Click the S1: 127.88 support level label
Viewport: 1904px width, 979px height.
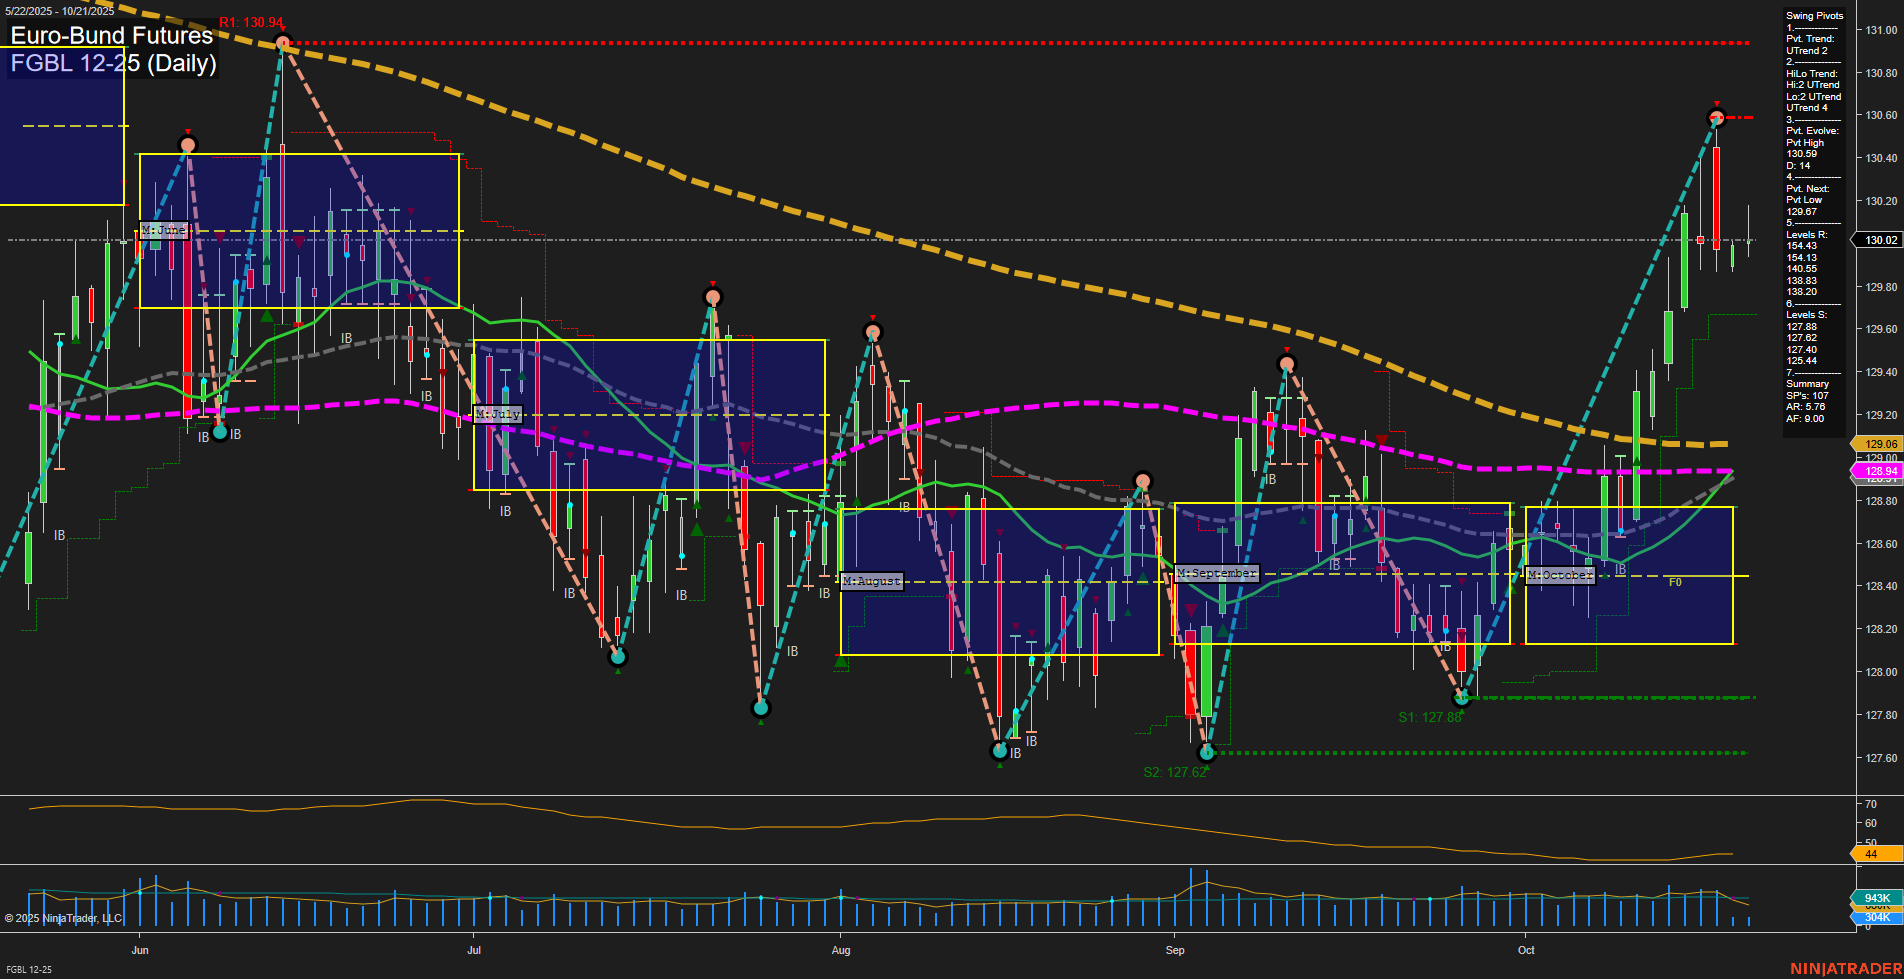pos(1430,716)
